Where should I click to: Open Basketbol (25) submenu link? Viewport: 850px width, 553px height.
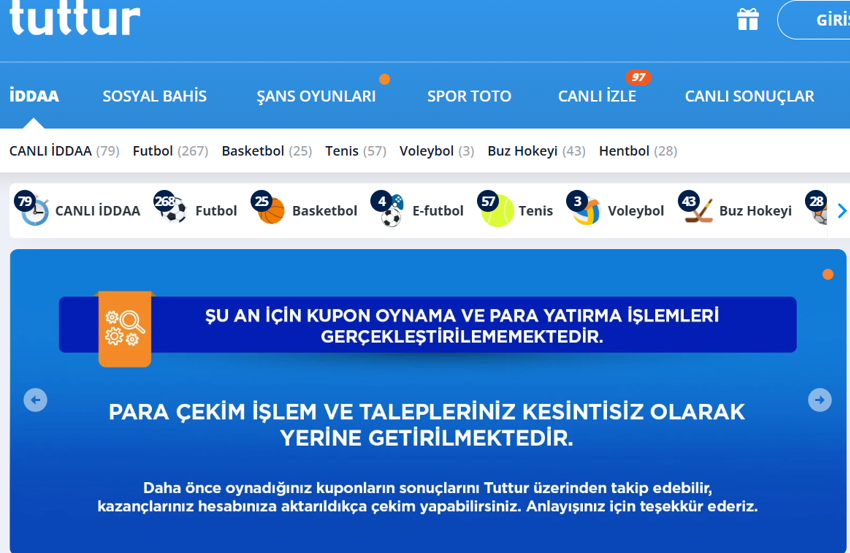tap(267, 151)
